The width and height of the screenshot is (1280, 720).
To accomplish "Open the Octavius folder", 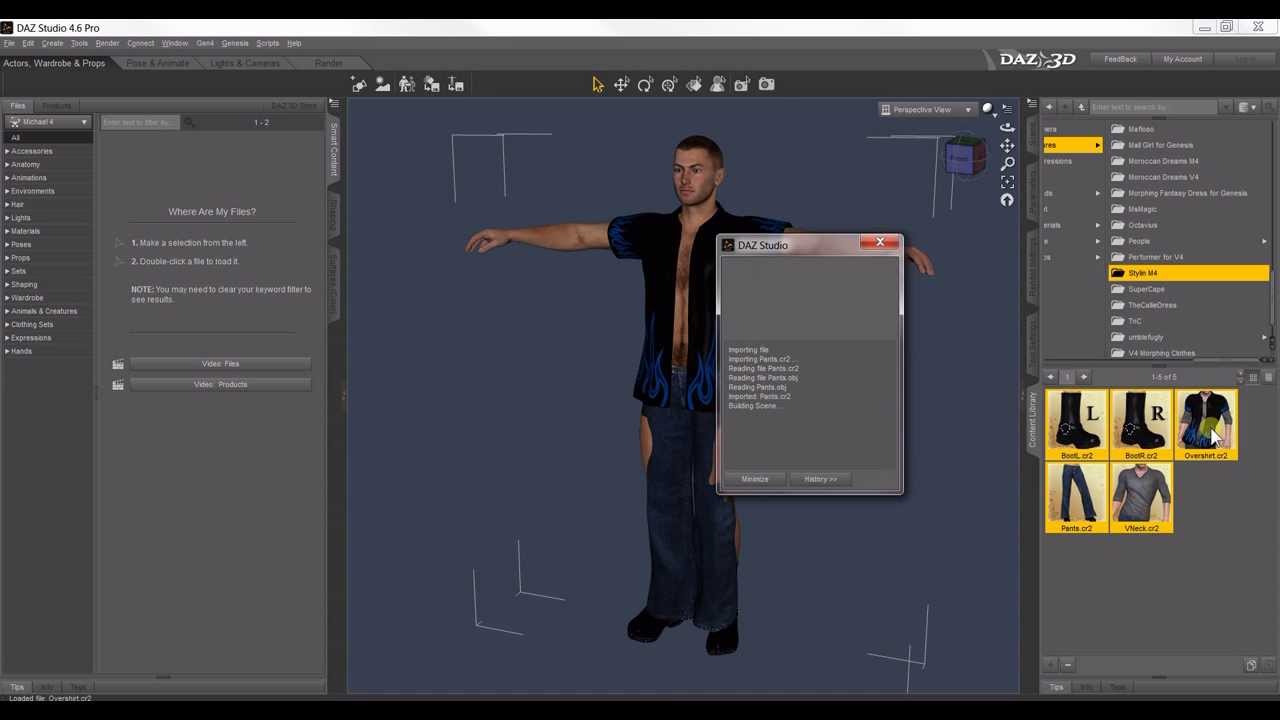I will click(x=1141, y=225).
